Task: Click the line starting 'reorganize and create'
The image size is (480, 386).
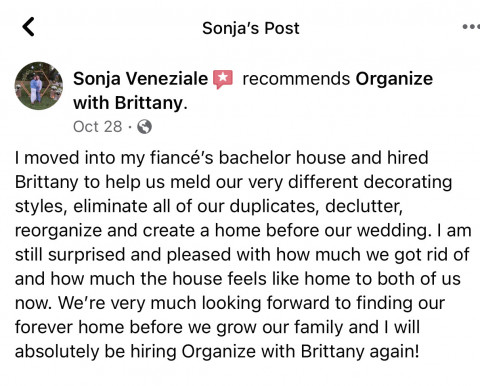Action: (x=243, y=230)
